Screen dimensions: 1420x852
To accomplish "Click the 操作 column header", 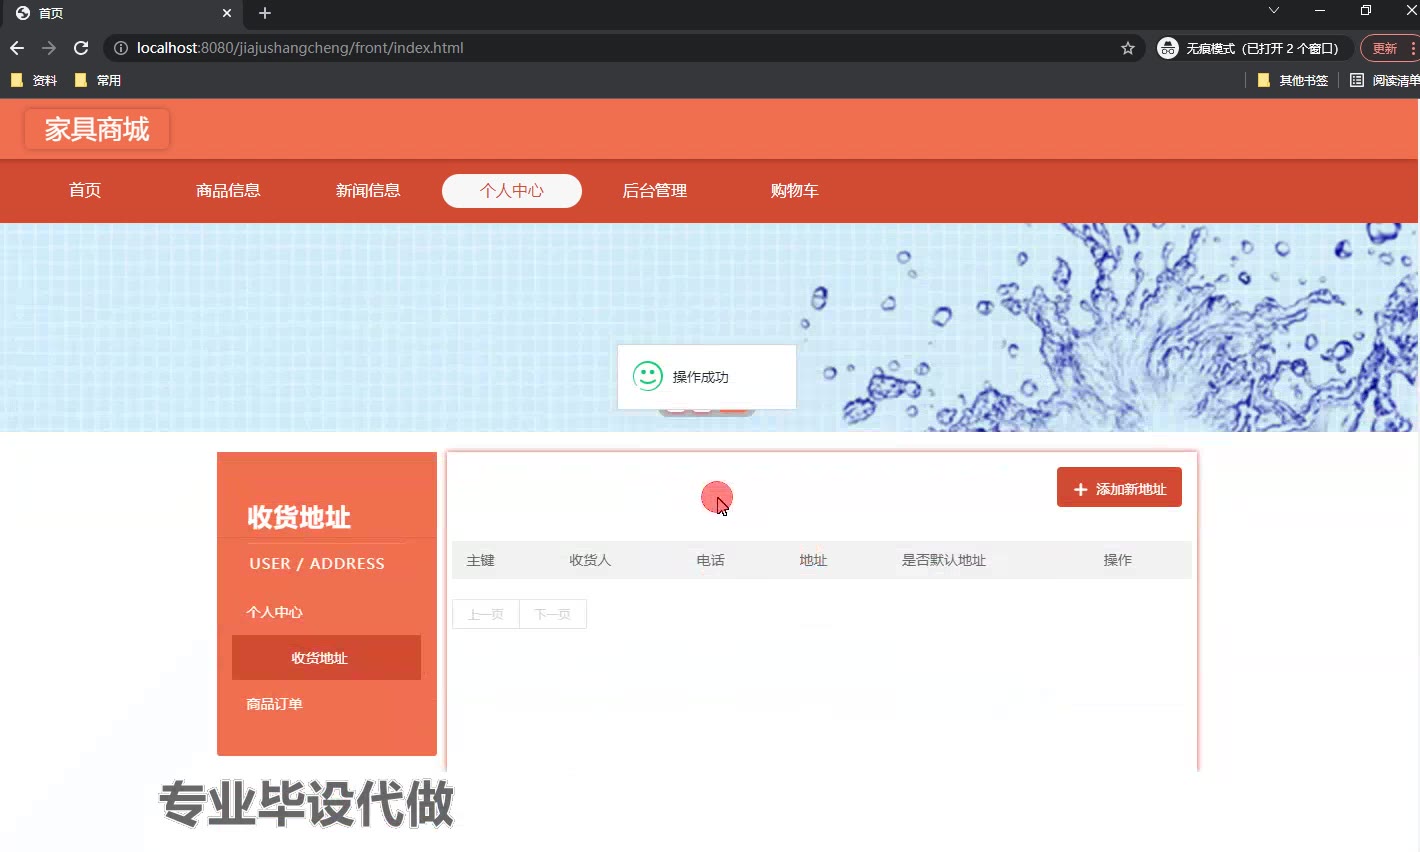I will click(1118, 560).
